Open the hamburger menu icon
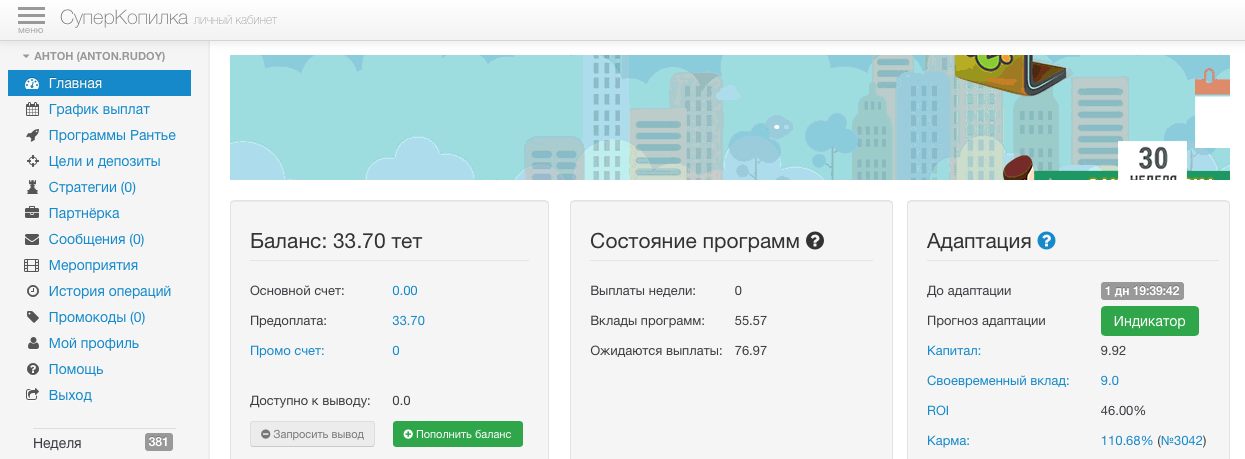This screenshot has width=1245, height=459. click(31, 18)
